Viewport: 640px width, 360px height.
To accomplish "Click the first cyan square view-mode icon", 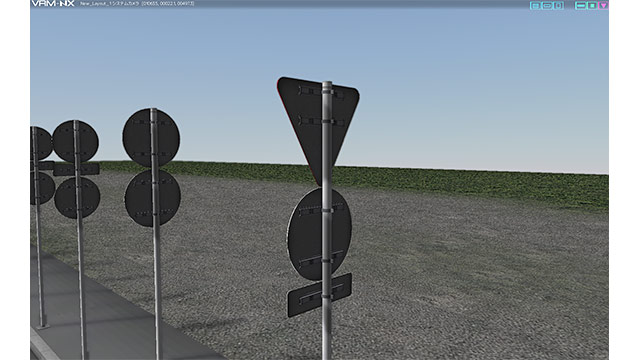I will 535,5.
